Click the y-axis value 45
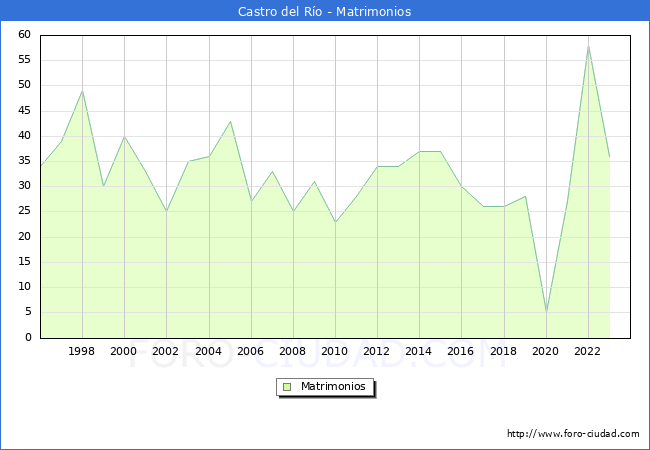 pos(25,111)
